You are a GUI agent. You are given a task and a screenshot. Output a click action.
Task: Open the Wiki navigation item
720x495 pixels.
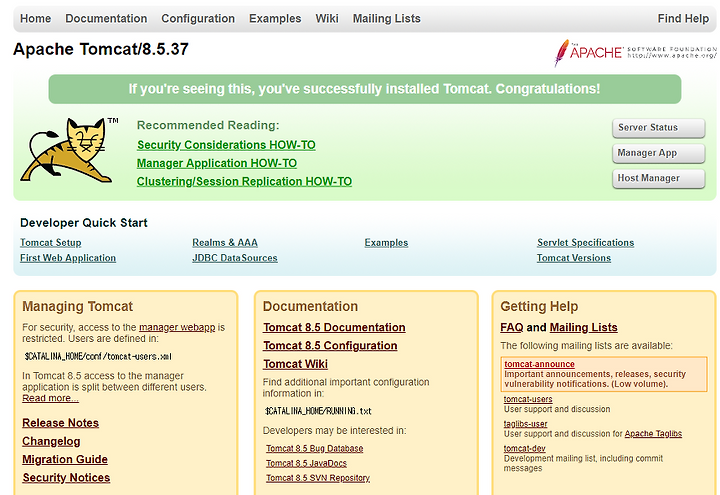327,18
